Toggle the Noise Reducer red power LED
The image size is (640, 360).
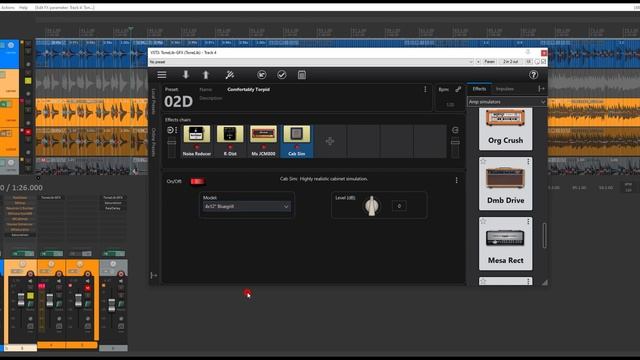click(197, 147)
